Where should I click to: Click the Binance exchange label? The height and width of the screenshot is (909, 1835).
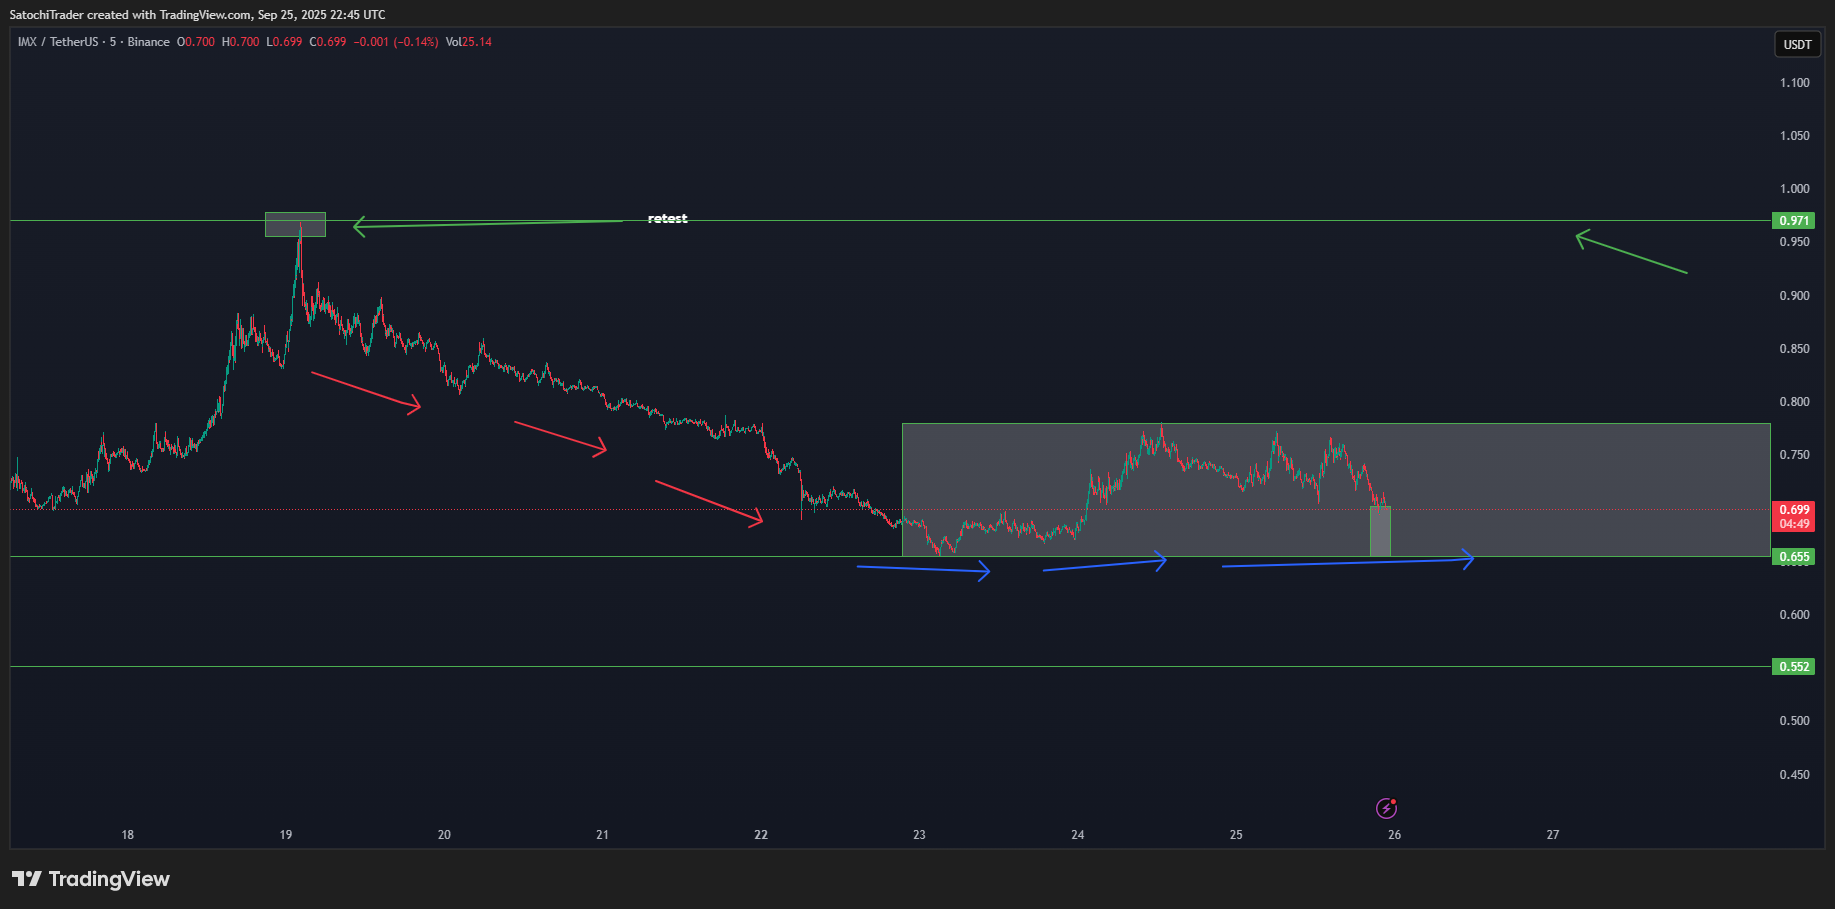point(148,42)
